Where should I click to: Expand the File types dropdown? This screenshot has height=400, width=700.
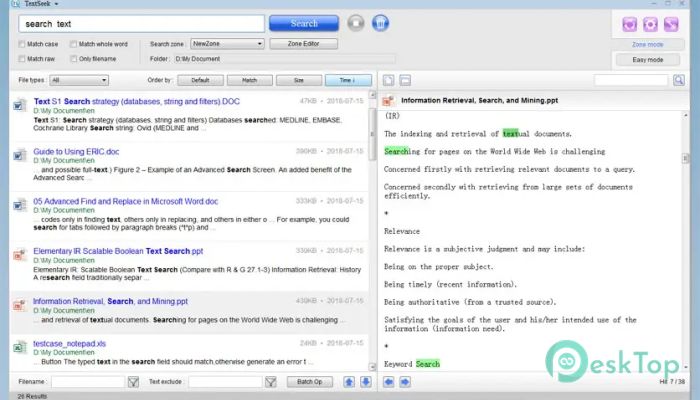coord(78,80)
